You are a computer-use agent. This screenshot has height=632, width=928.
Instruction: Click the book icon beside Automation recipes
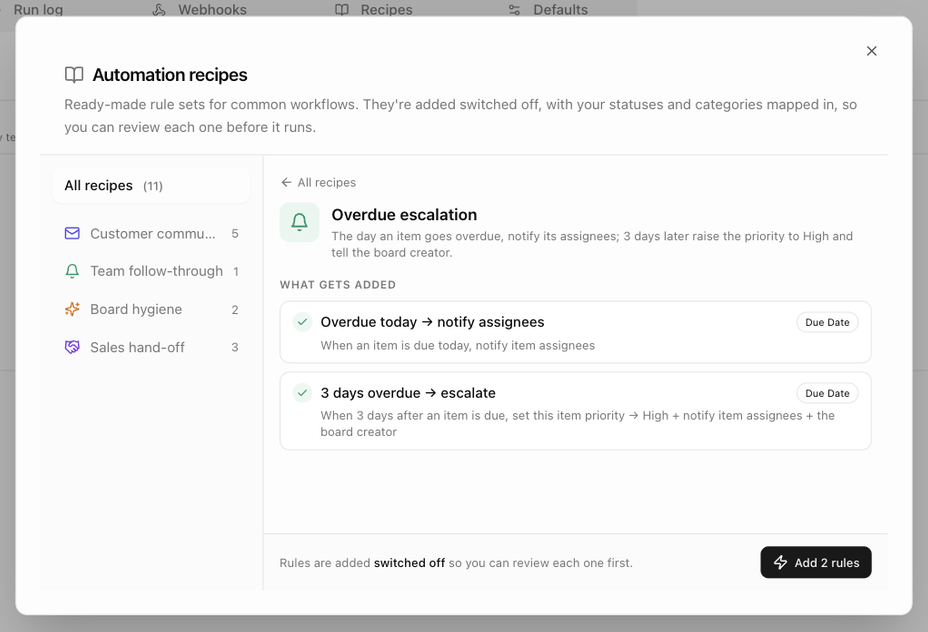(x=74, y=75)
